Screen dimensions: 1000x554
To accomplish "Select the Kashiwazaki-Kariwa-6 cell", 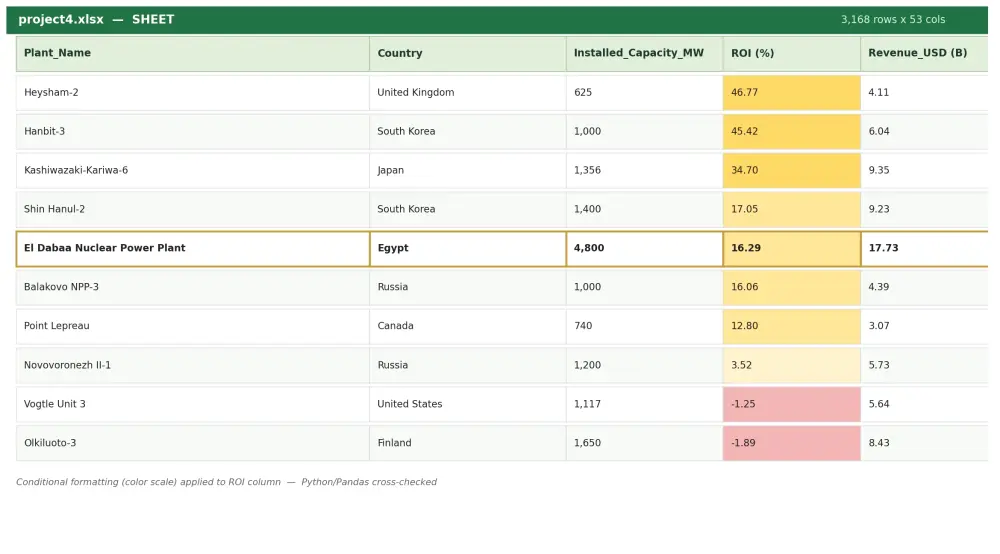I will coord(193,171).
